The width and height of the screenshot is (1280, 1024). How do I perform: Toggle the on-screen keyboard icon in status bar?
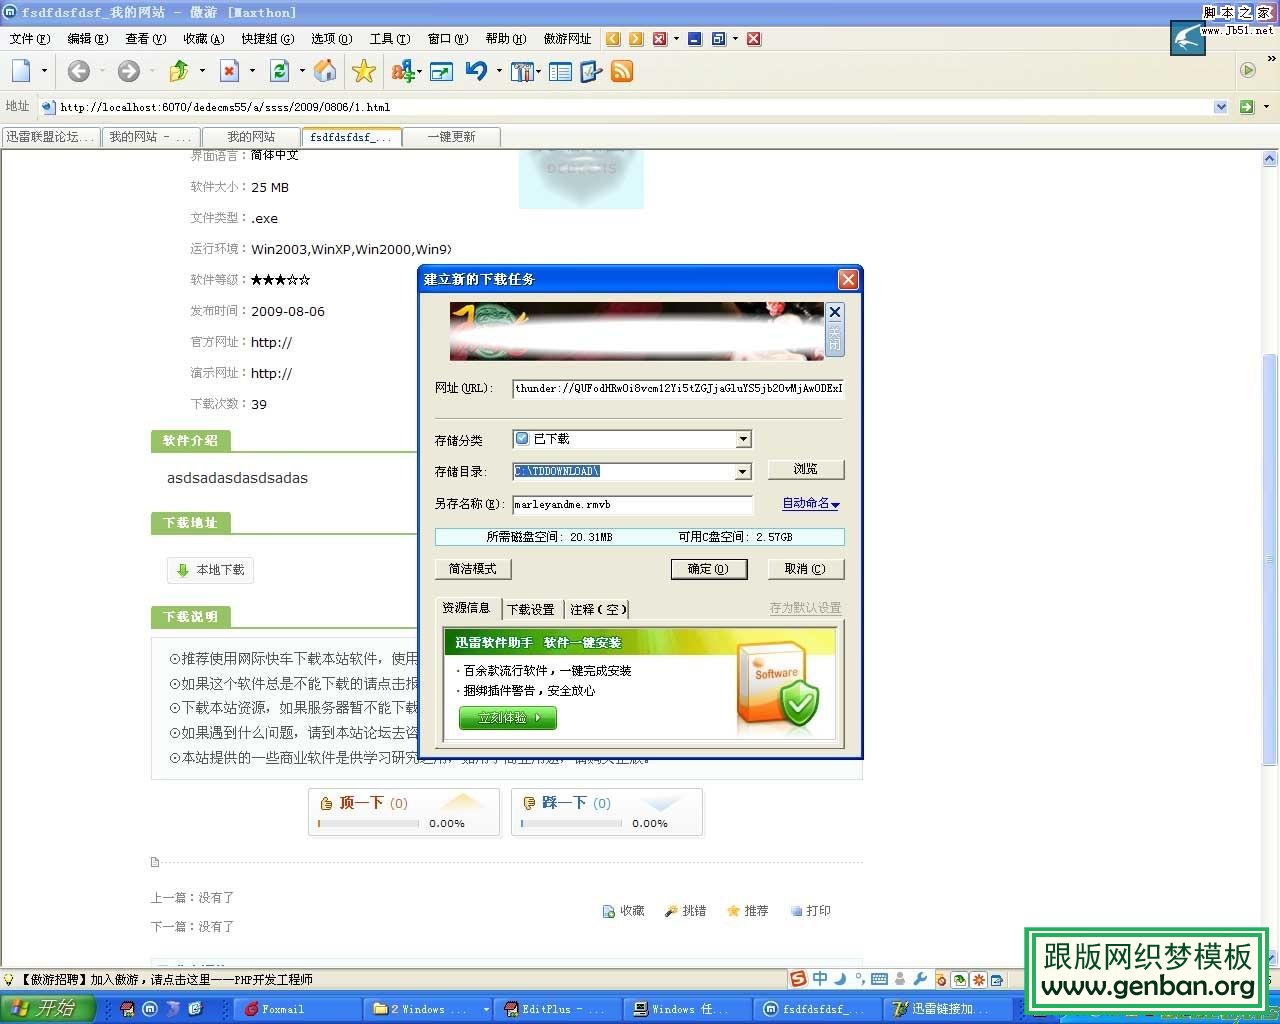[x=878, y=978]
